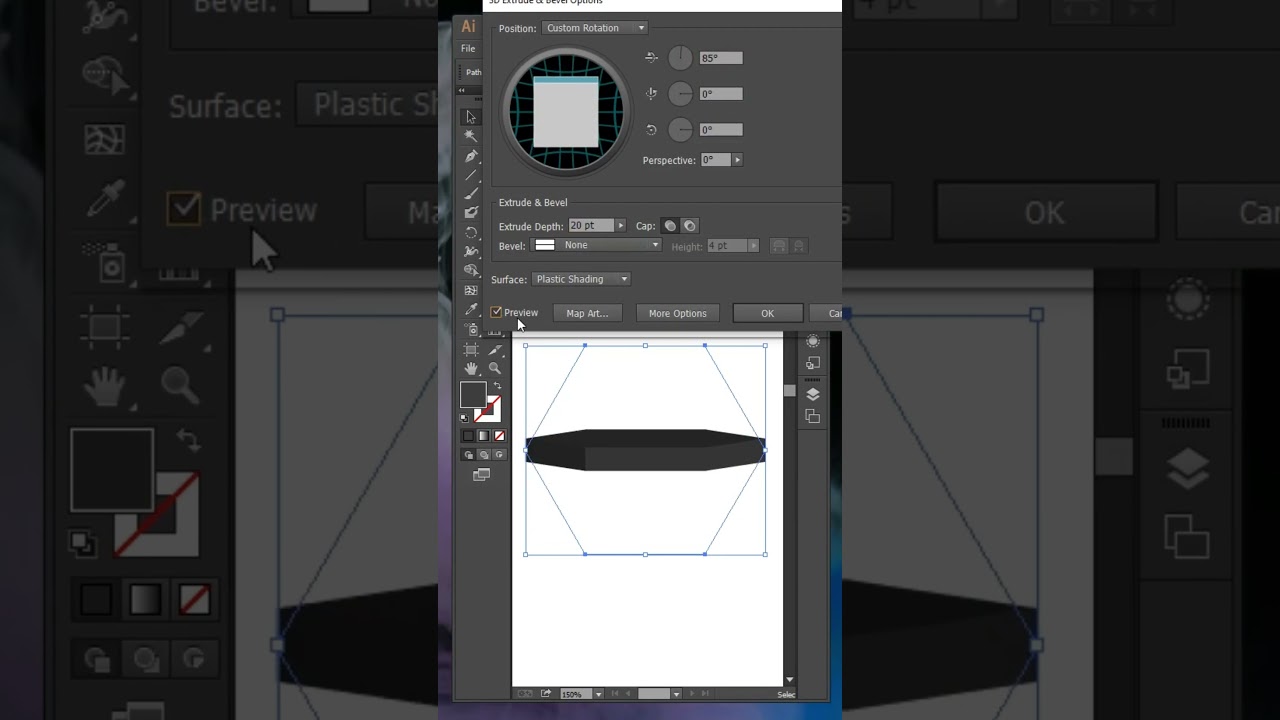Turn cap off for hollow appearance

pyautogui.click(x=689, y=226)
